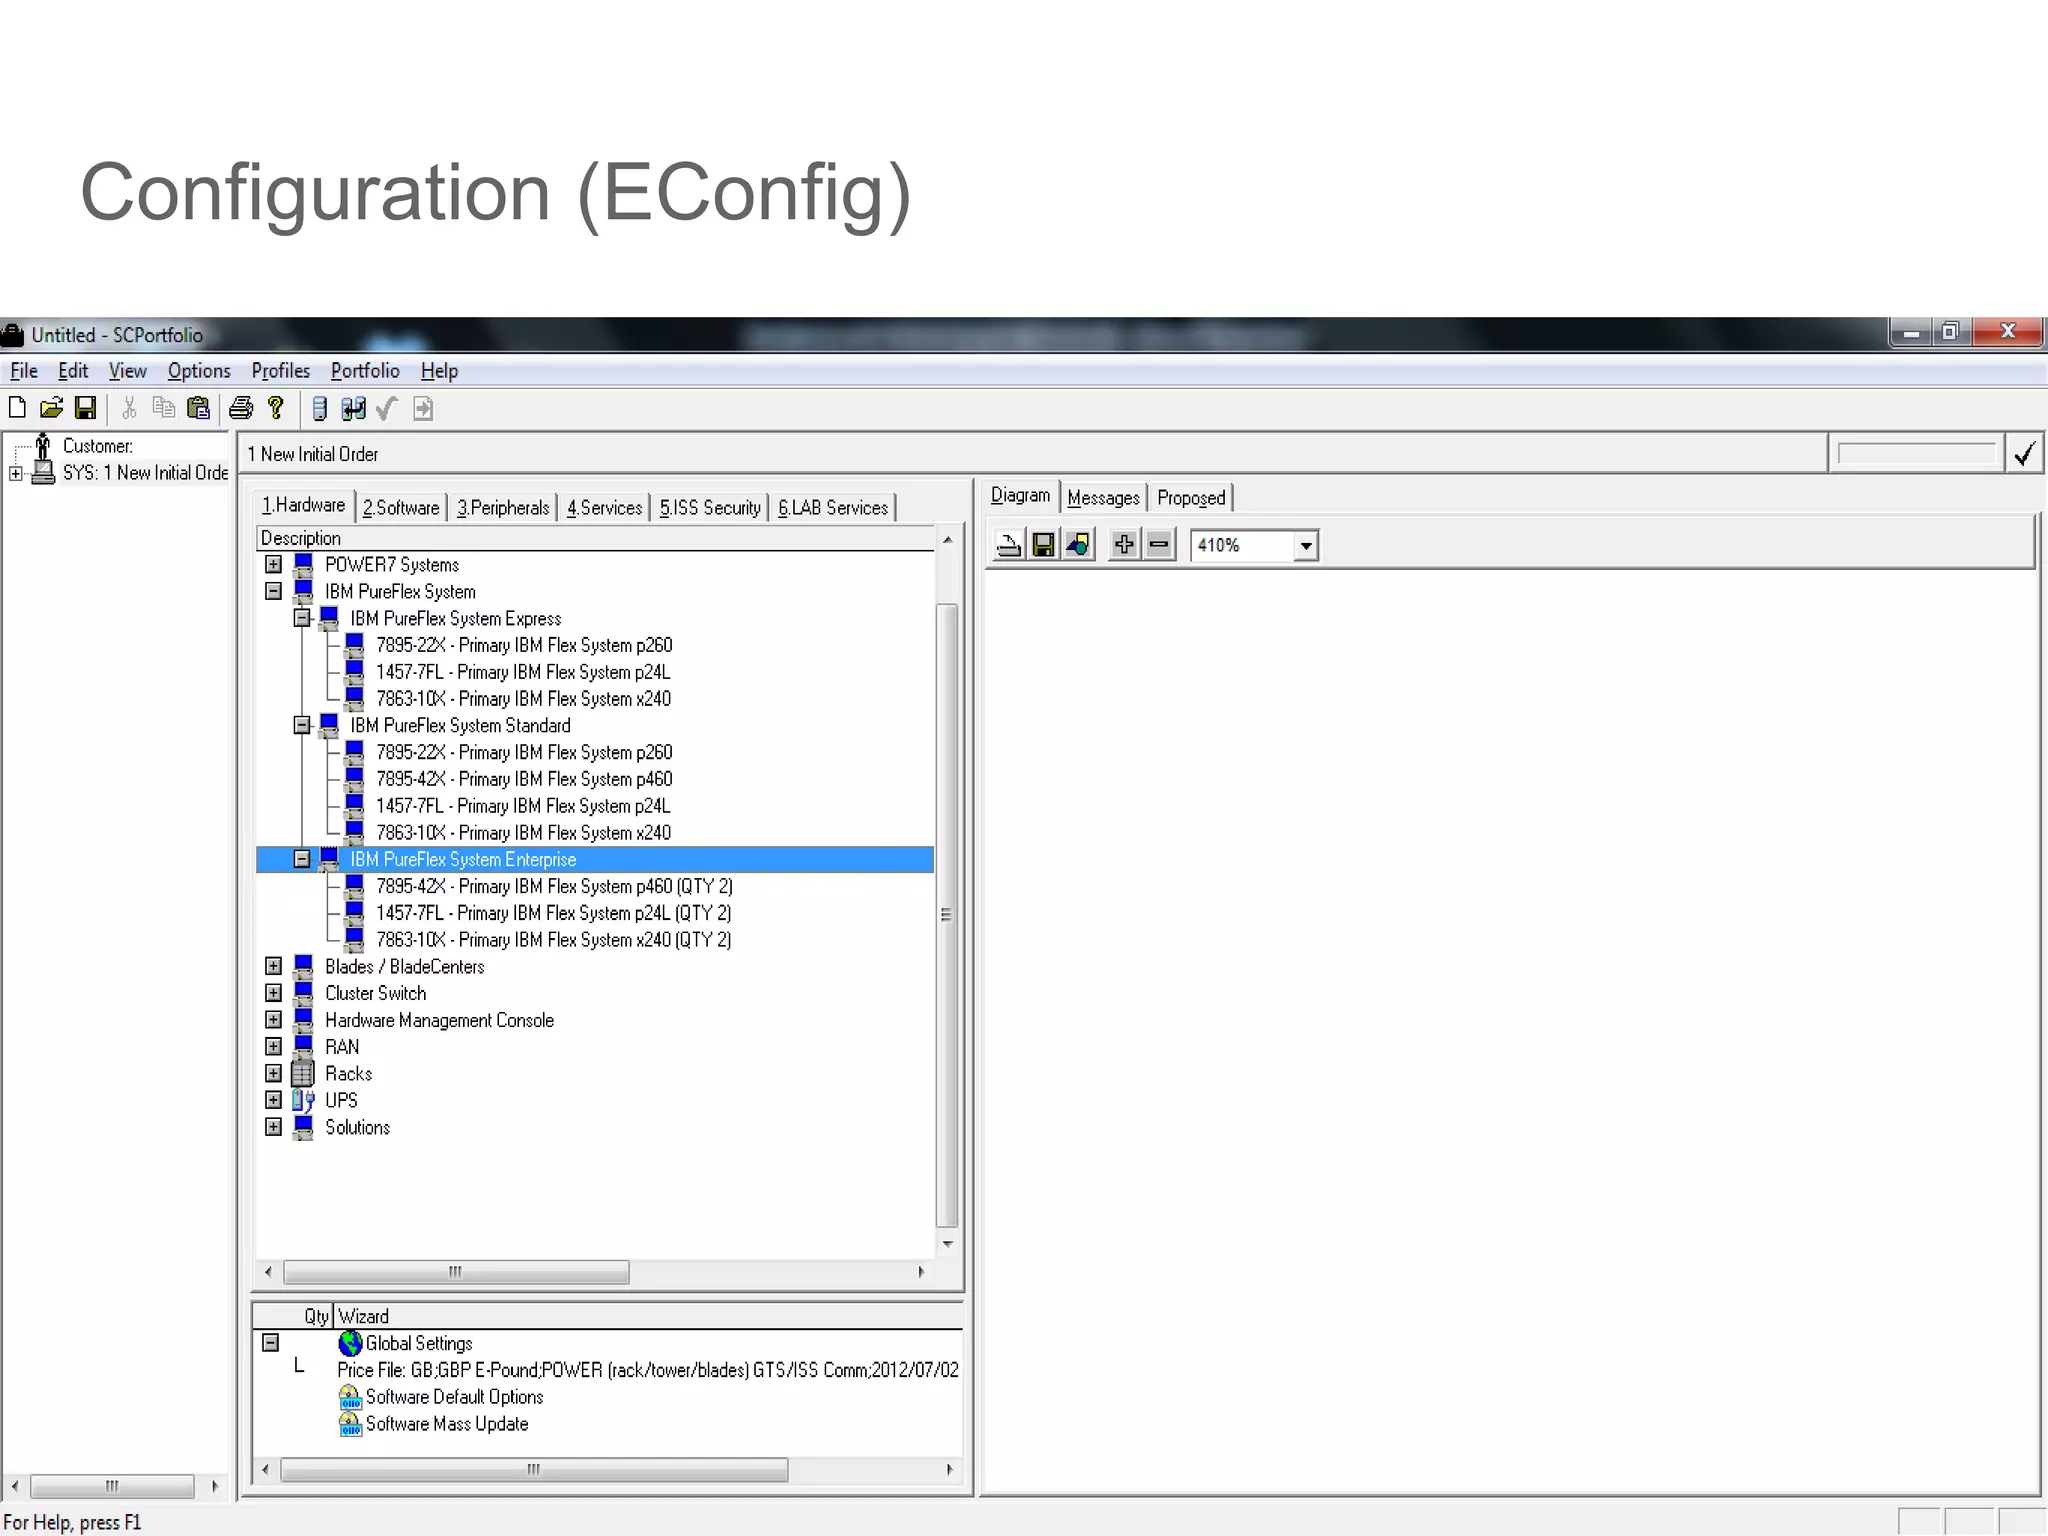Click the server tower toolbar icon
Screen dimensions: 2048x1536
(319, 408)
